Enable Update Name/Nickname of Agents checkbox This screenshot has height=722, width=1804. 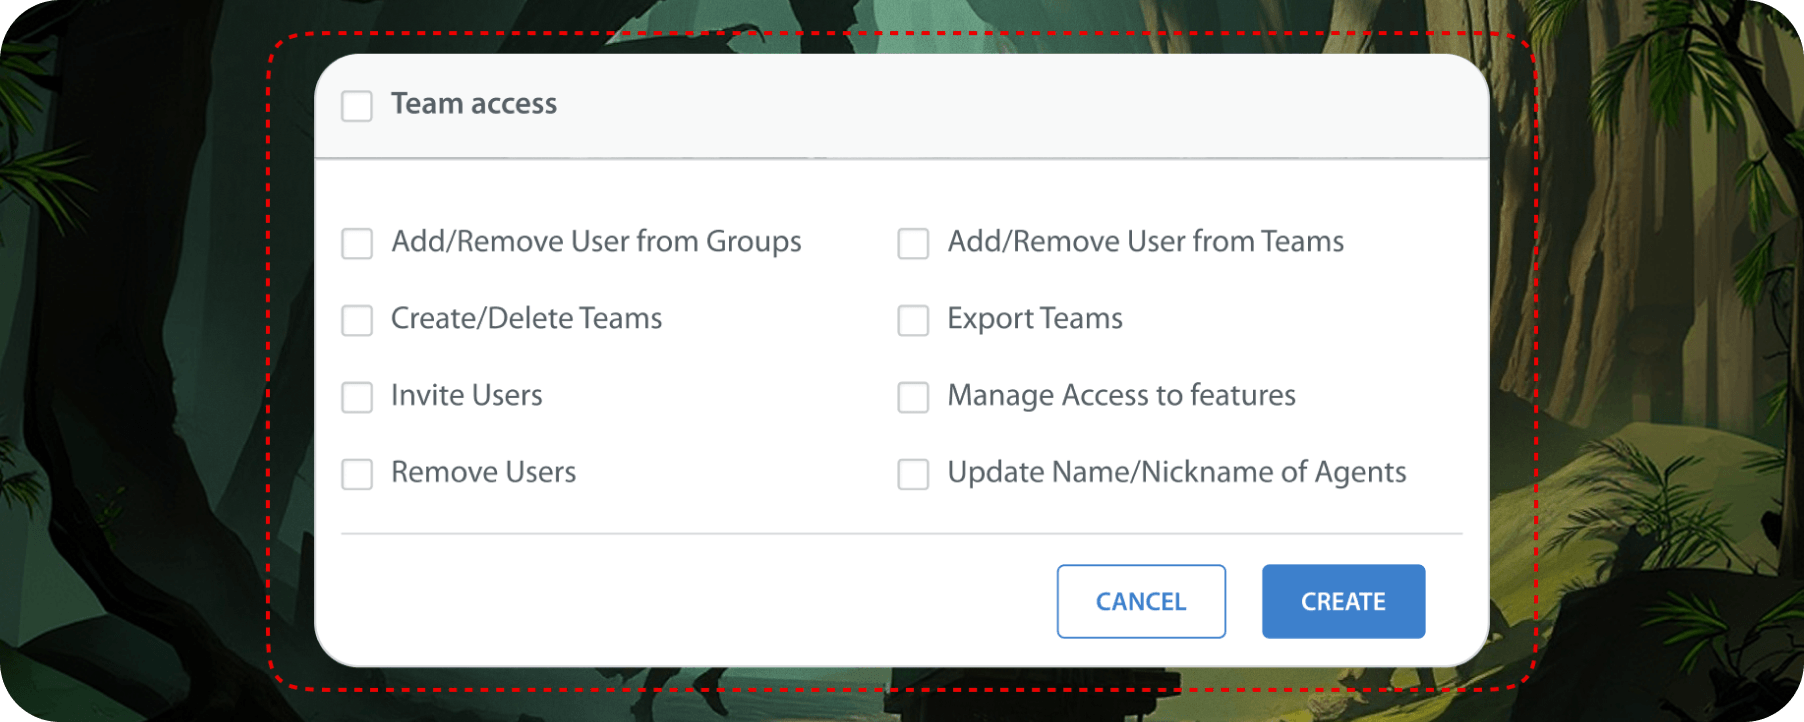[913, 474]
